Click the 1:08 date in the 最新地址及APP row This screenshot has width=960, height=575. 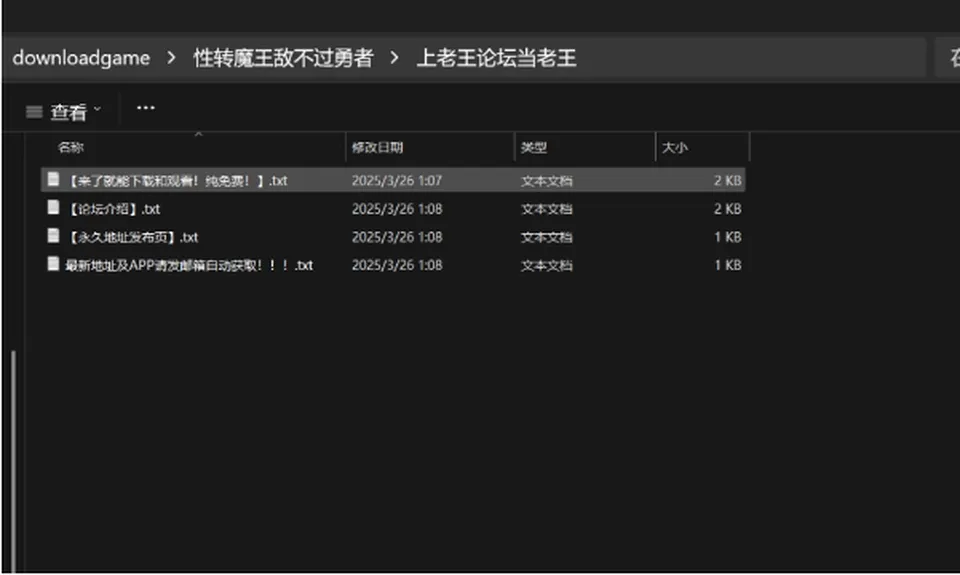[x=397, y=265]
